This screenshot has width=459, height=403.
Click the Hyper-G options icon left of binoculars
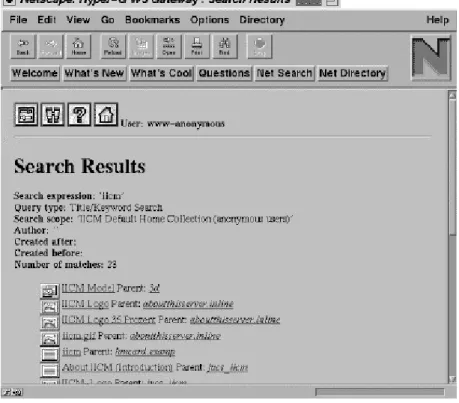coord(26,115)
